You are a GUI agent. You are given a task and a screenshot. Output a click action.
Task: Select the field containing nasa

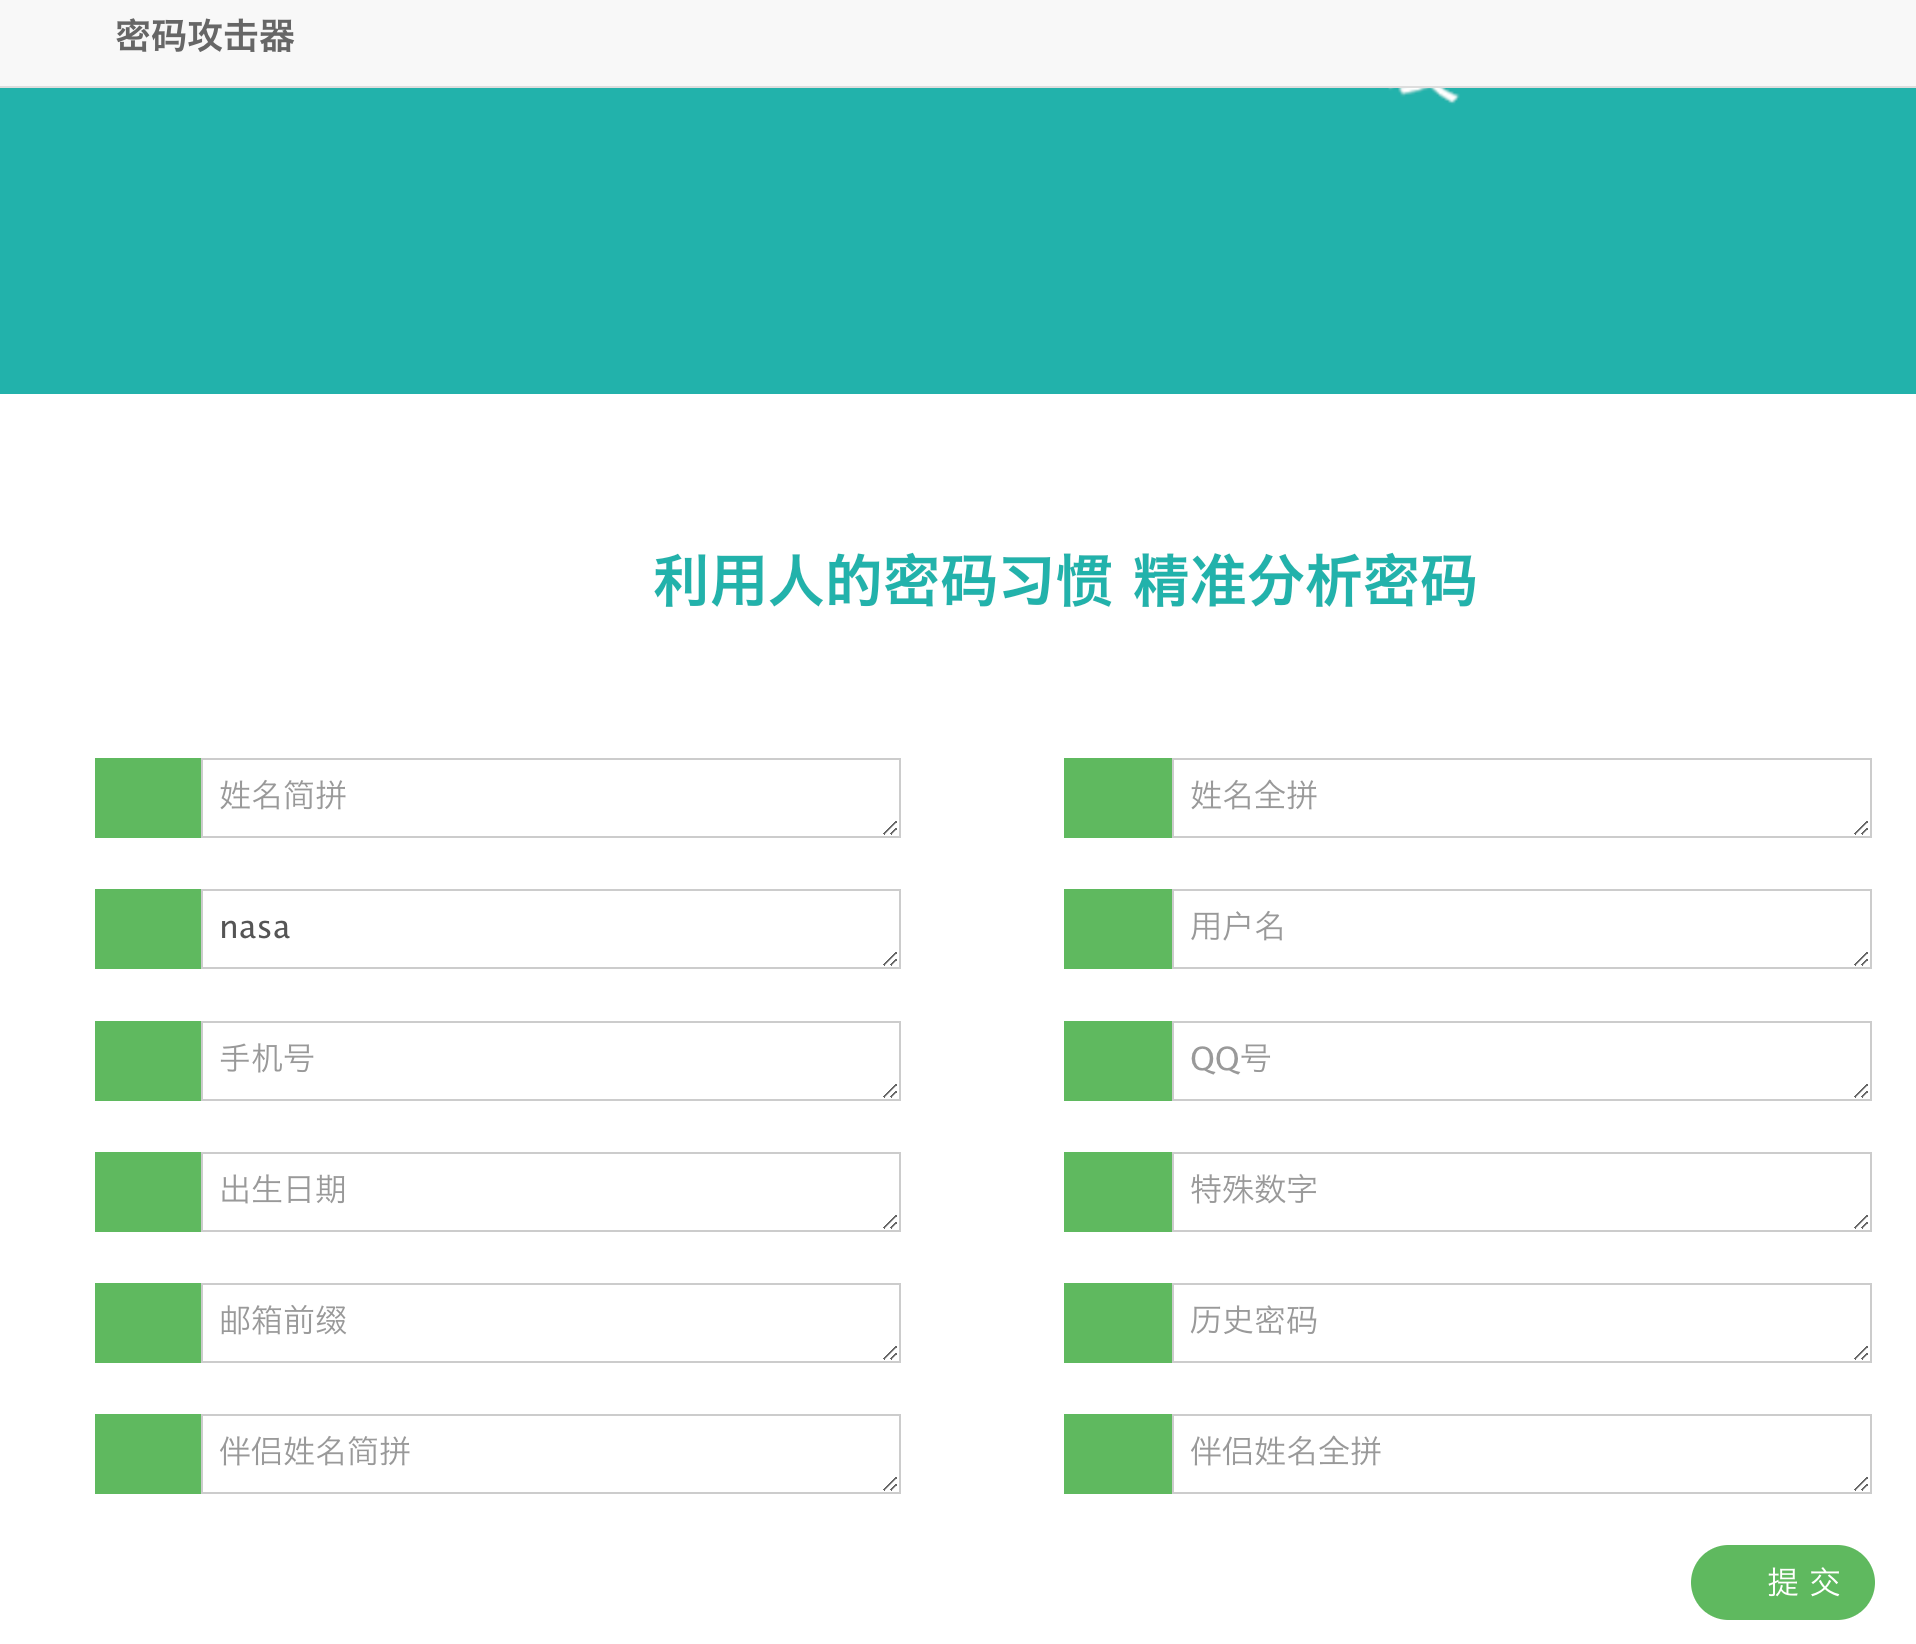click(x=550, y=928)
